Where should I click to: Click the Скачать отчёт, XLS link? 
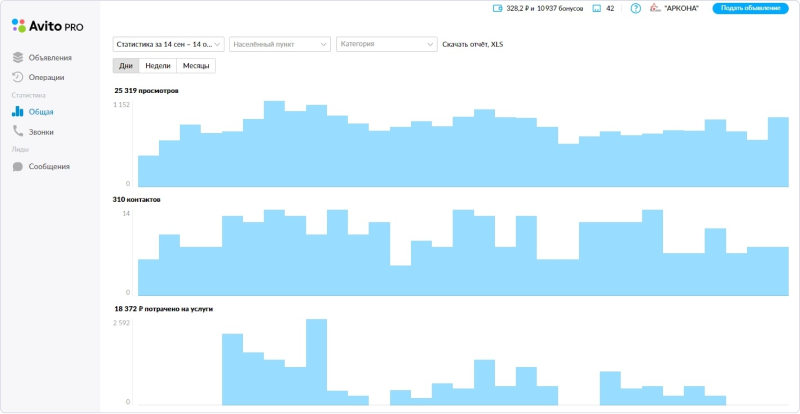(x=473, y=44)
